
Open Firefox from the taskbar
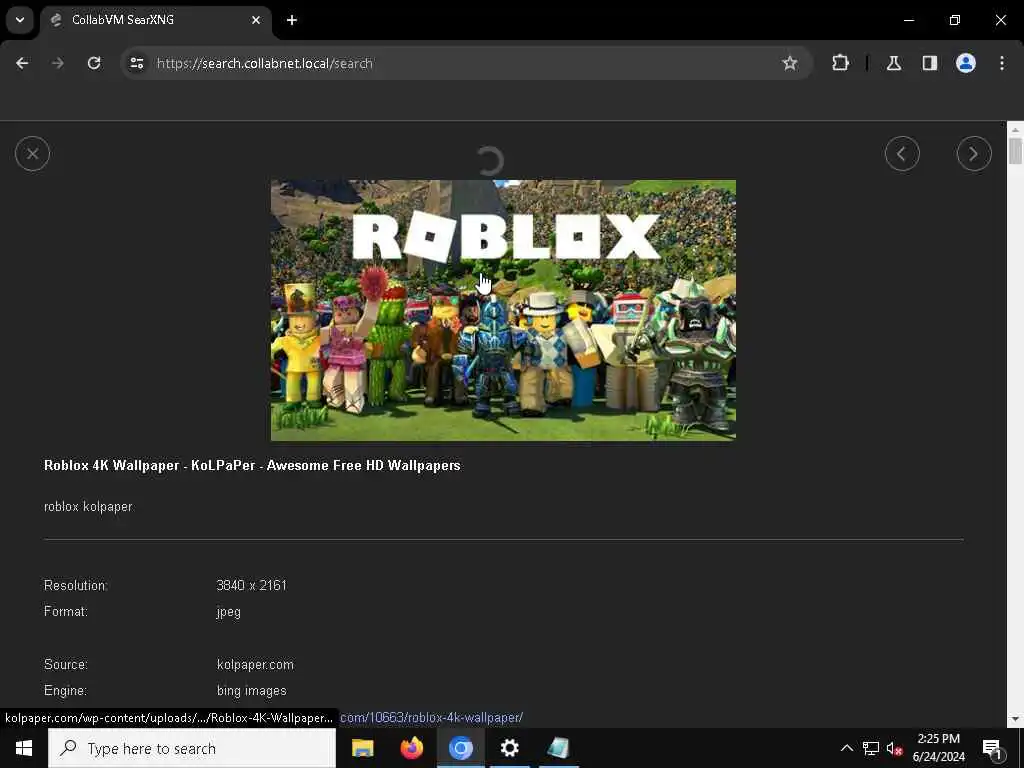coord(411,748)
